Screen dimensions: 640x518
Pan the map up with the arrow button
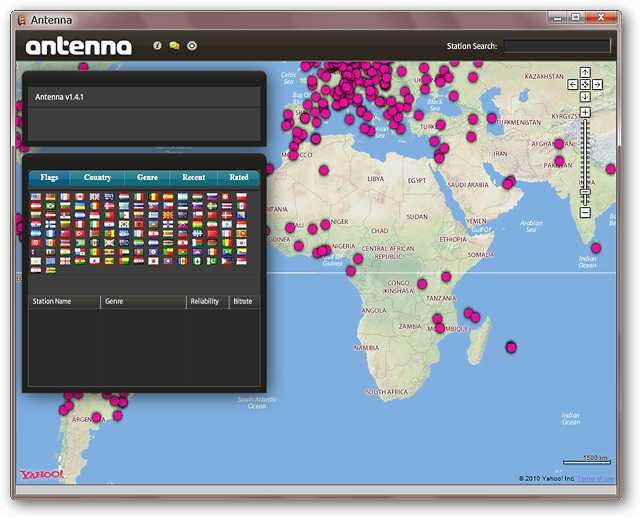[x=585, y=73]
